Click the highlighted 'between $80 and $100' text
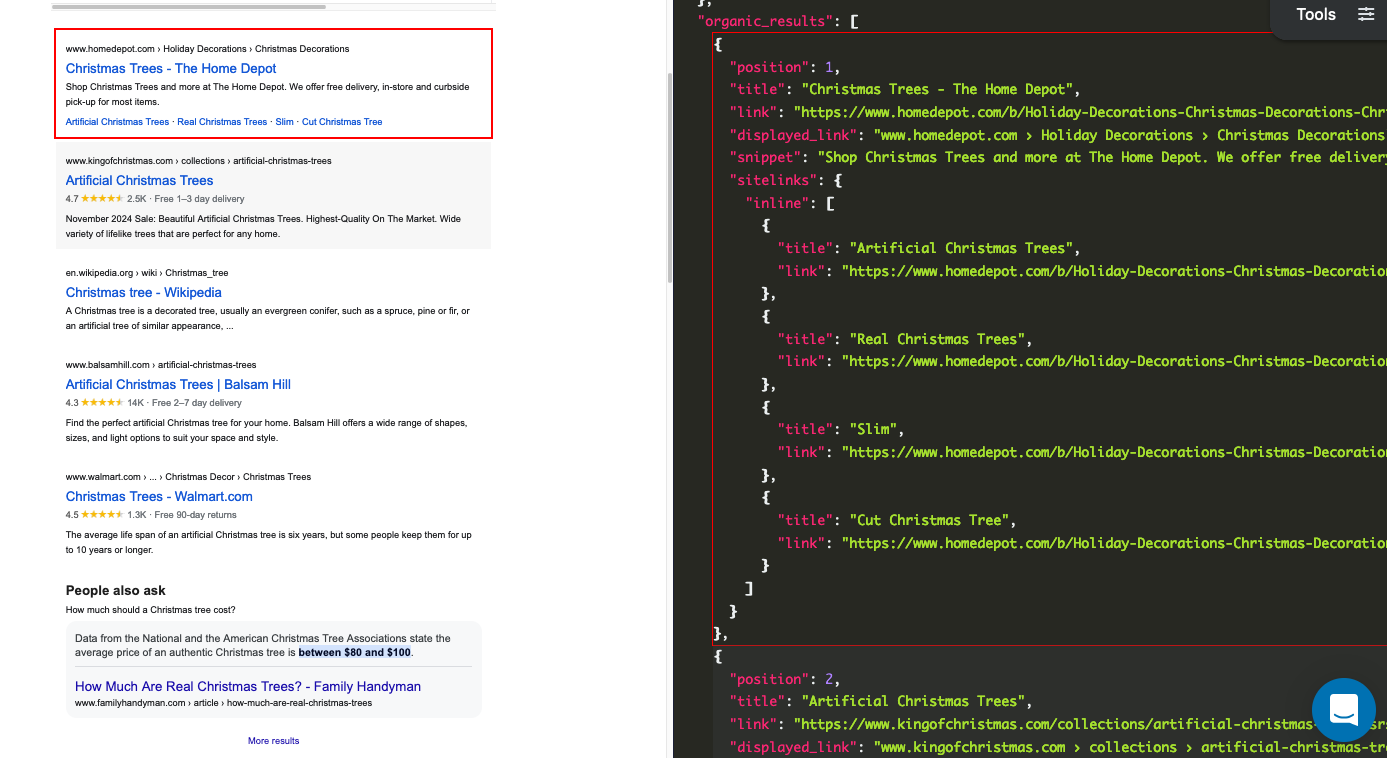 pyautogui.click(x=355, y=652)
